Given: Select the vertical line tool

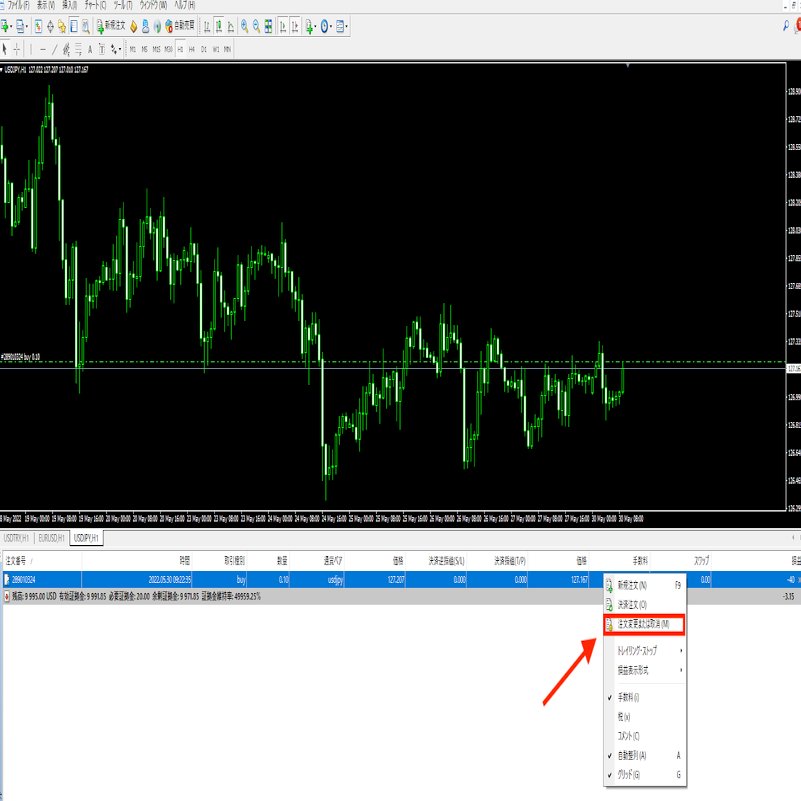Looking at the screenshot, I should (x=31, y=49).
